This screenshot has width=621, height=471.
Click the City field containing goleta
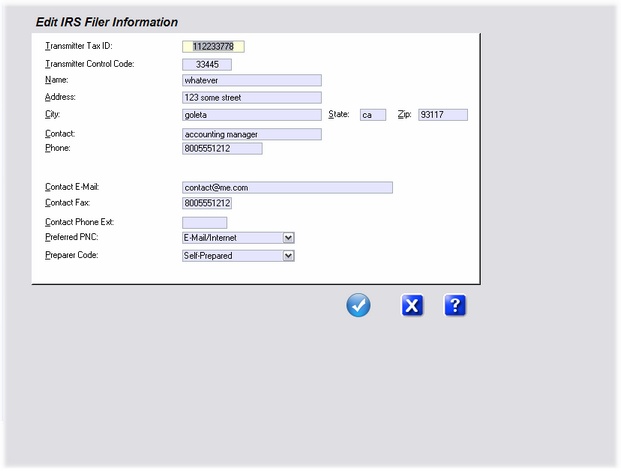click(251, 115)
